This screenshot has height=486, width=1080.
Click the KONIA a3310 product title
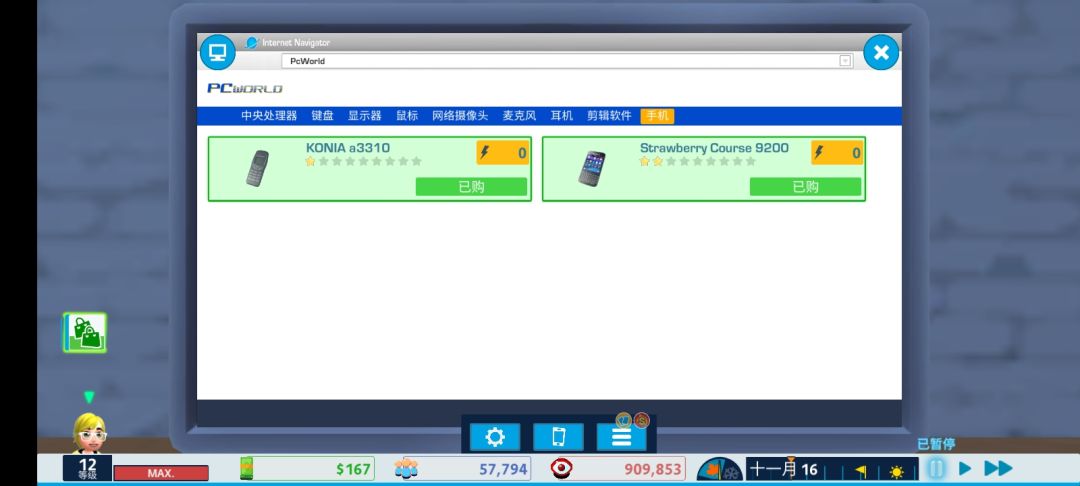(348, 147)
